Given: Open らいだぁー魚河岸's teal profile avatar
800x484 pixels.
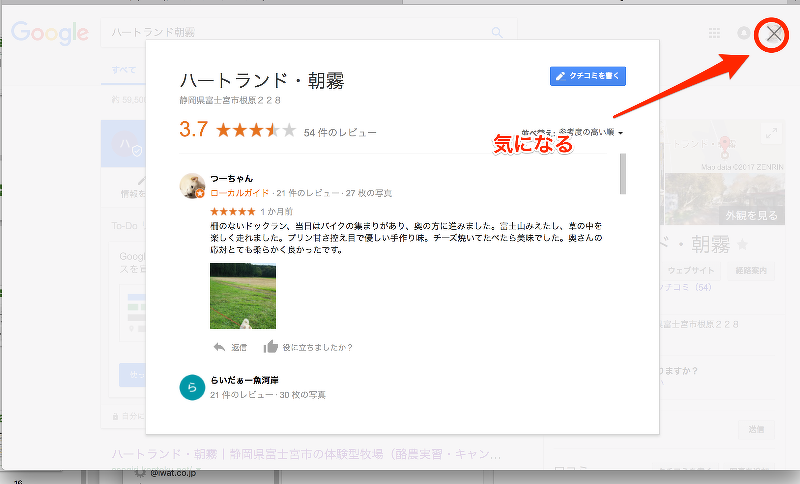Looking at the screenshot, I should coord(192,388).
